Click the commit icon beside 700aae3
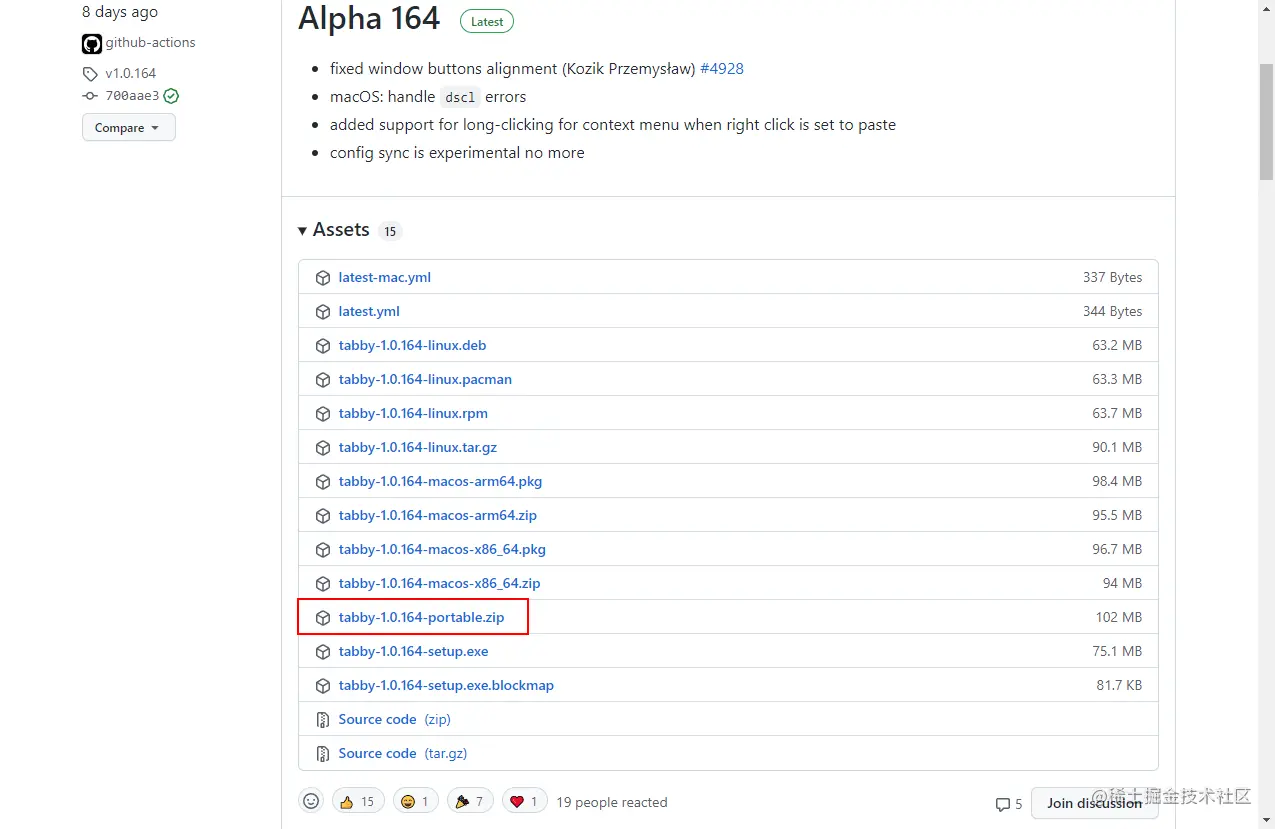The width and height of the screenshot is (1275, 829). [90, 96]
